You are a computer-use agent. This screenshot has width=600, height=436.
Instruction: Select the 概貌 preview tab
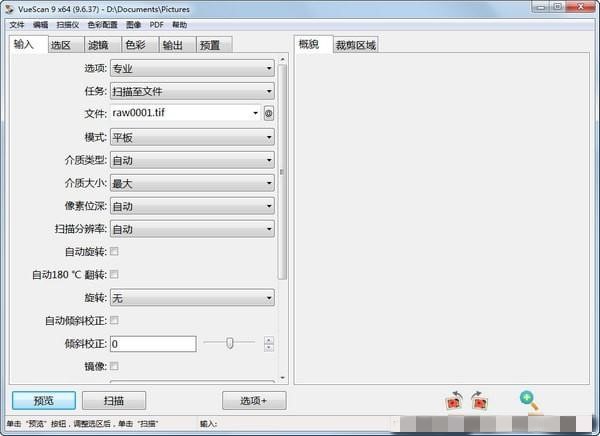point(313,44)
